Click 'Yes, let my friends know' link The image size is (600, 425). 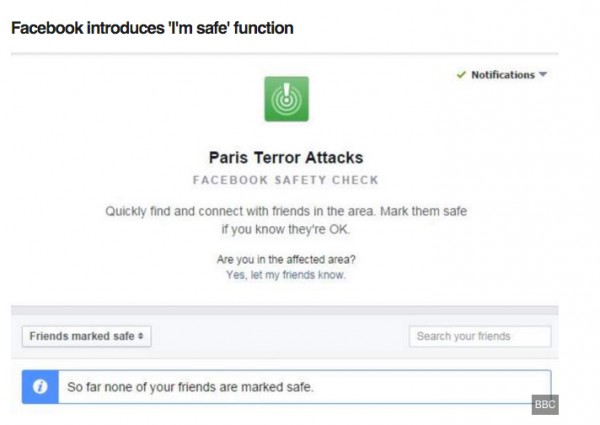pos(286,275)
